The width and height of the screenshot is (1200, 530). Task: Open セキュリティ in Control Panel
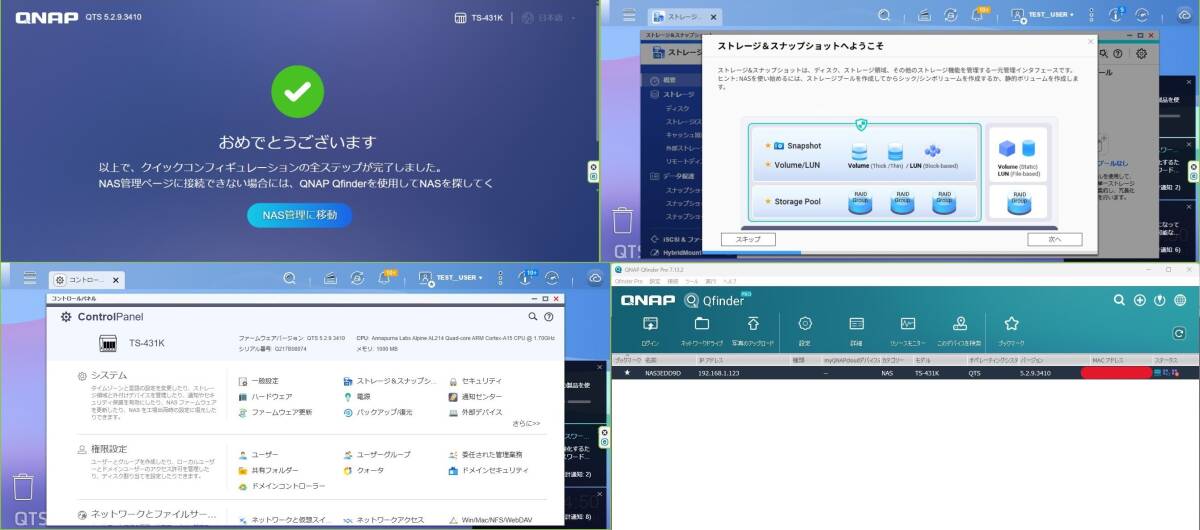tap(475, 381)
